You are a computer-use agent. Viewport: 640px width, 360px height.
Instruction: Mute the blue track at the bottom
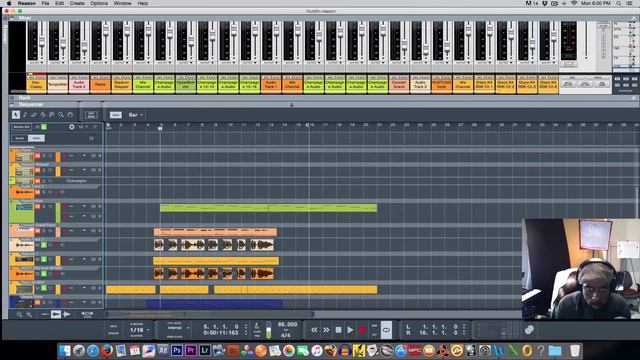tap(38, 302)
